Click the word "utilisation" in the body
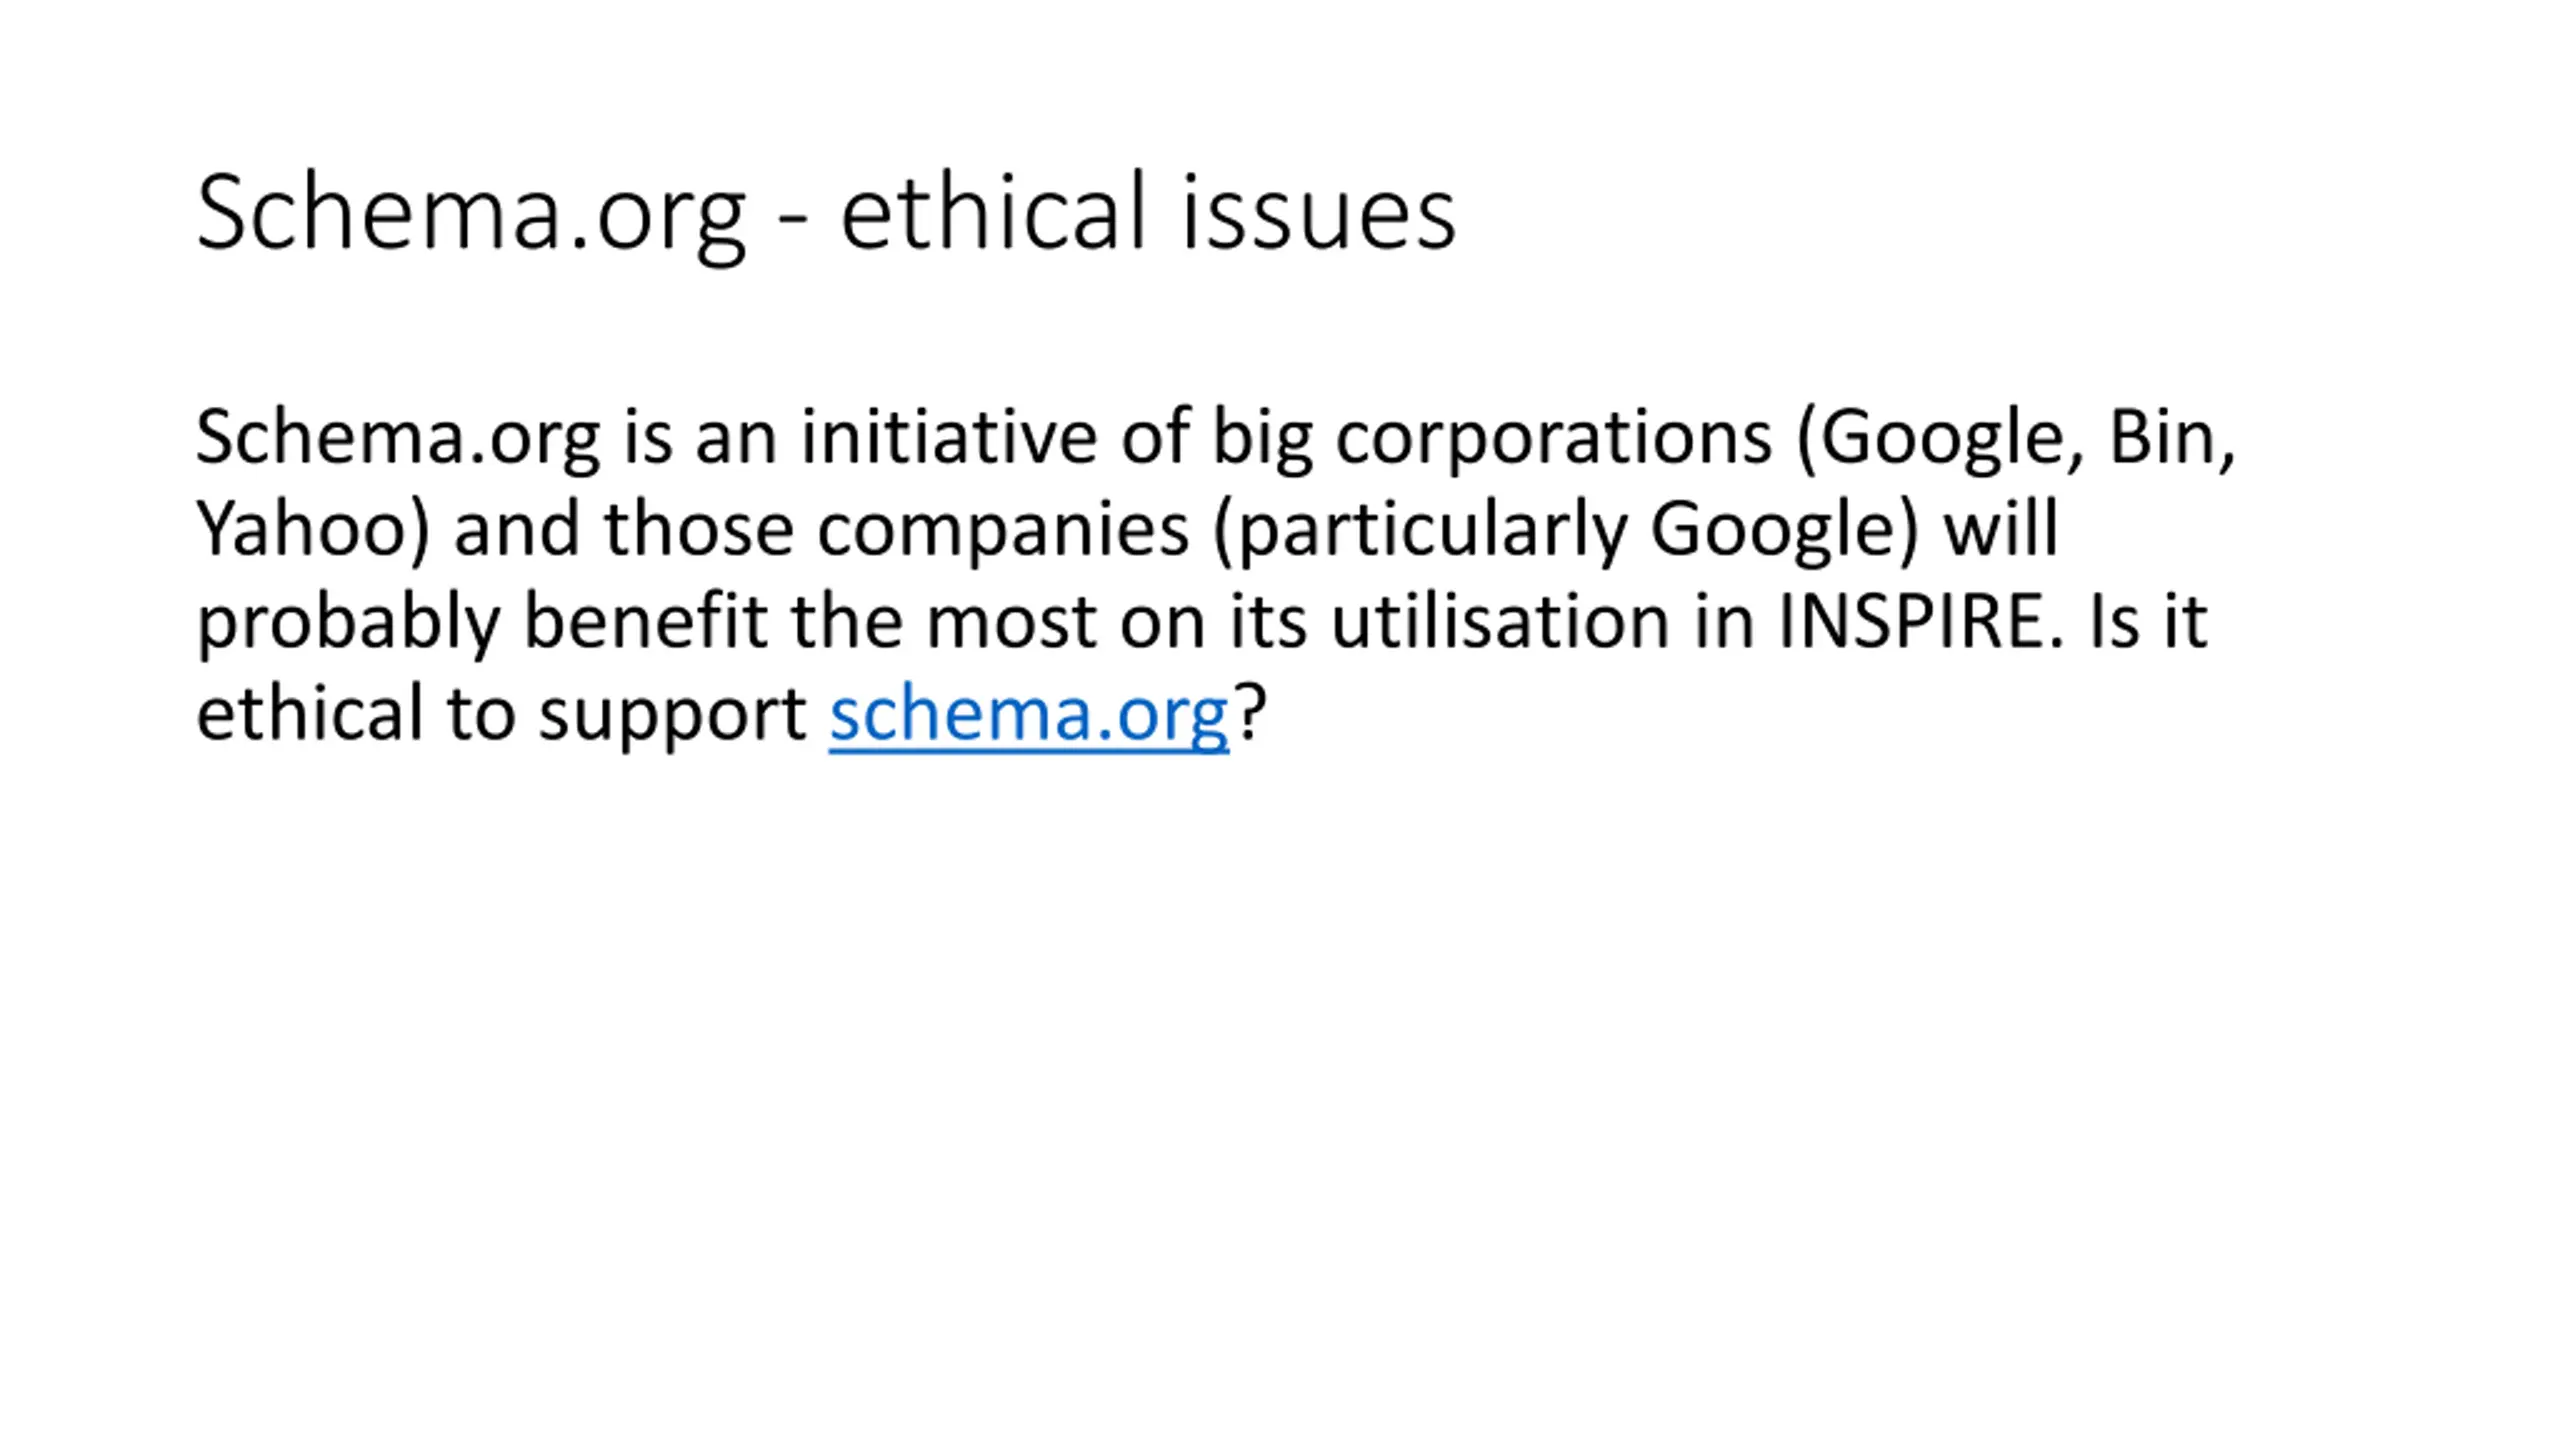 pyautogui.click(x=1500, y=622)
